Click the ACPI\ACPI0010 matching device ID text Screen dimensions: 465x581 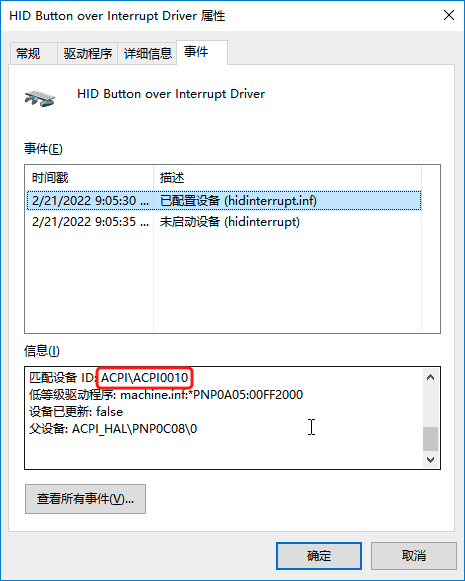(145, 378)
